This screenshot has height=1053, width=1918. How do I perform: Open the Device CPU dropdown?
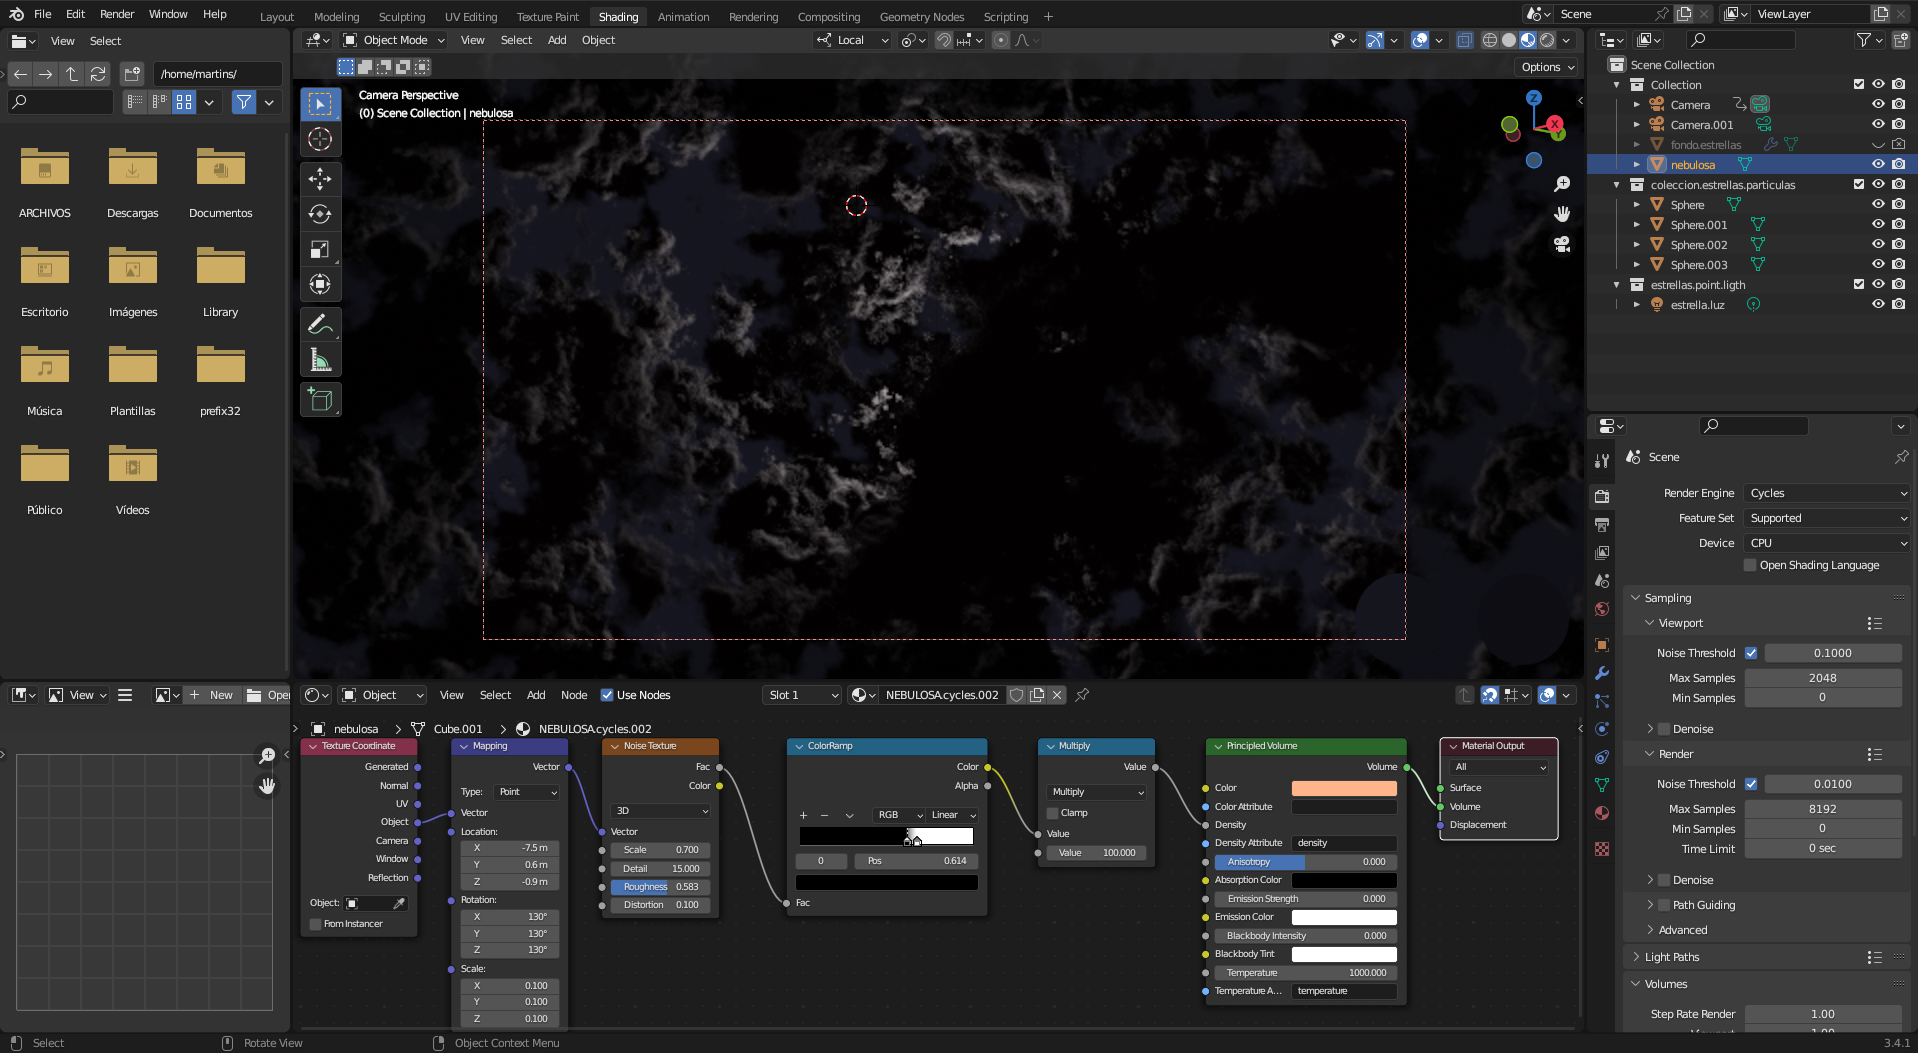(x=1828, y=543)
